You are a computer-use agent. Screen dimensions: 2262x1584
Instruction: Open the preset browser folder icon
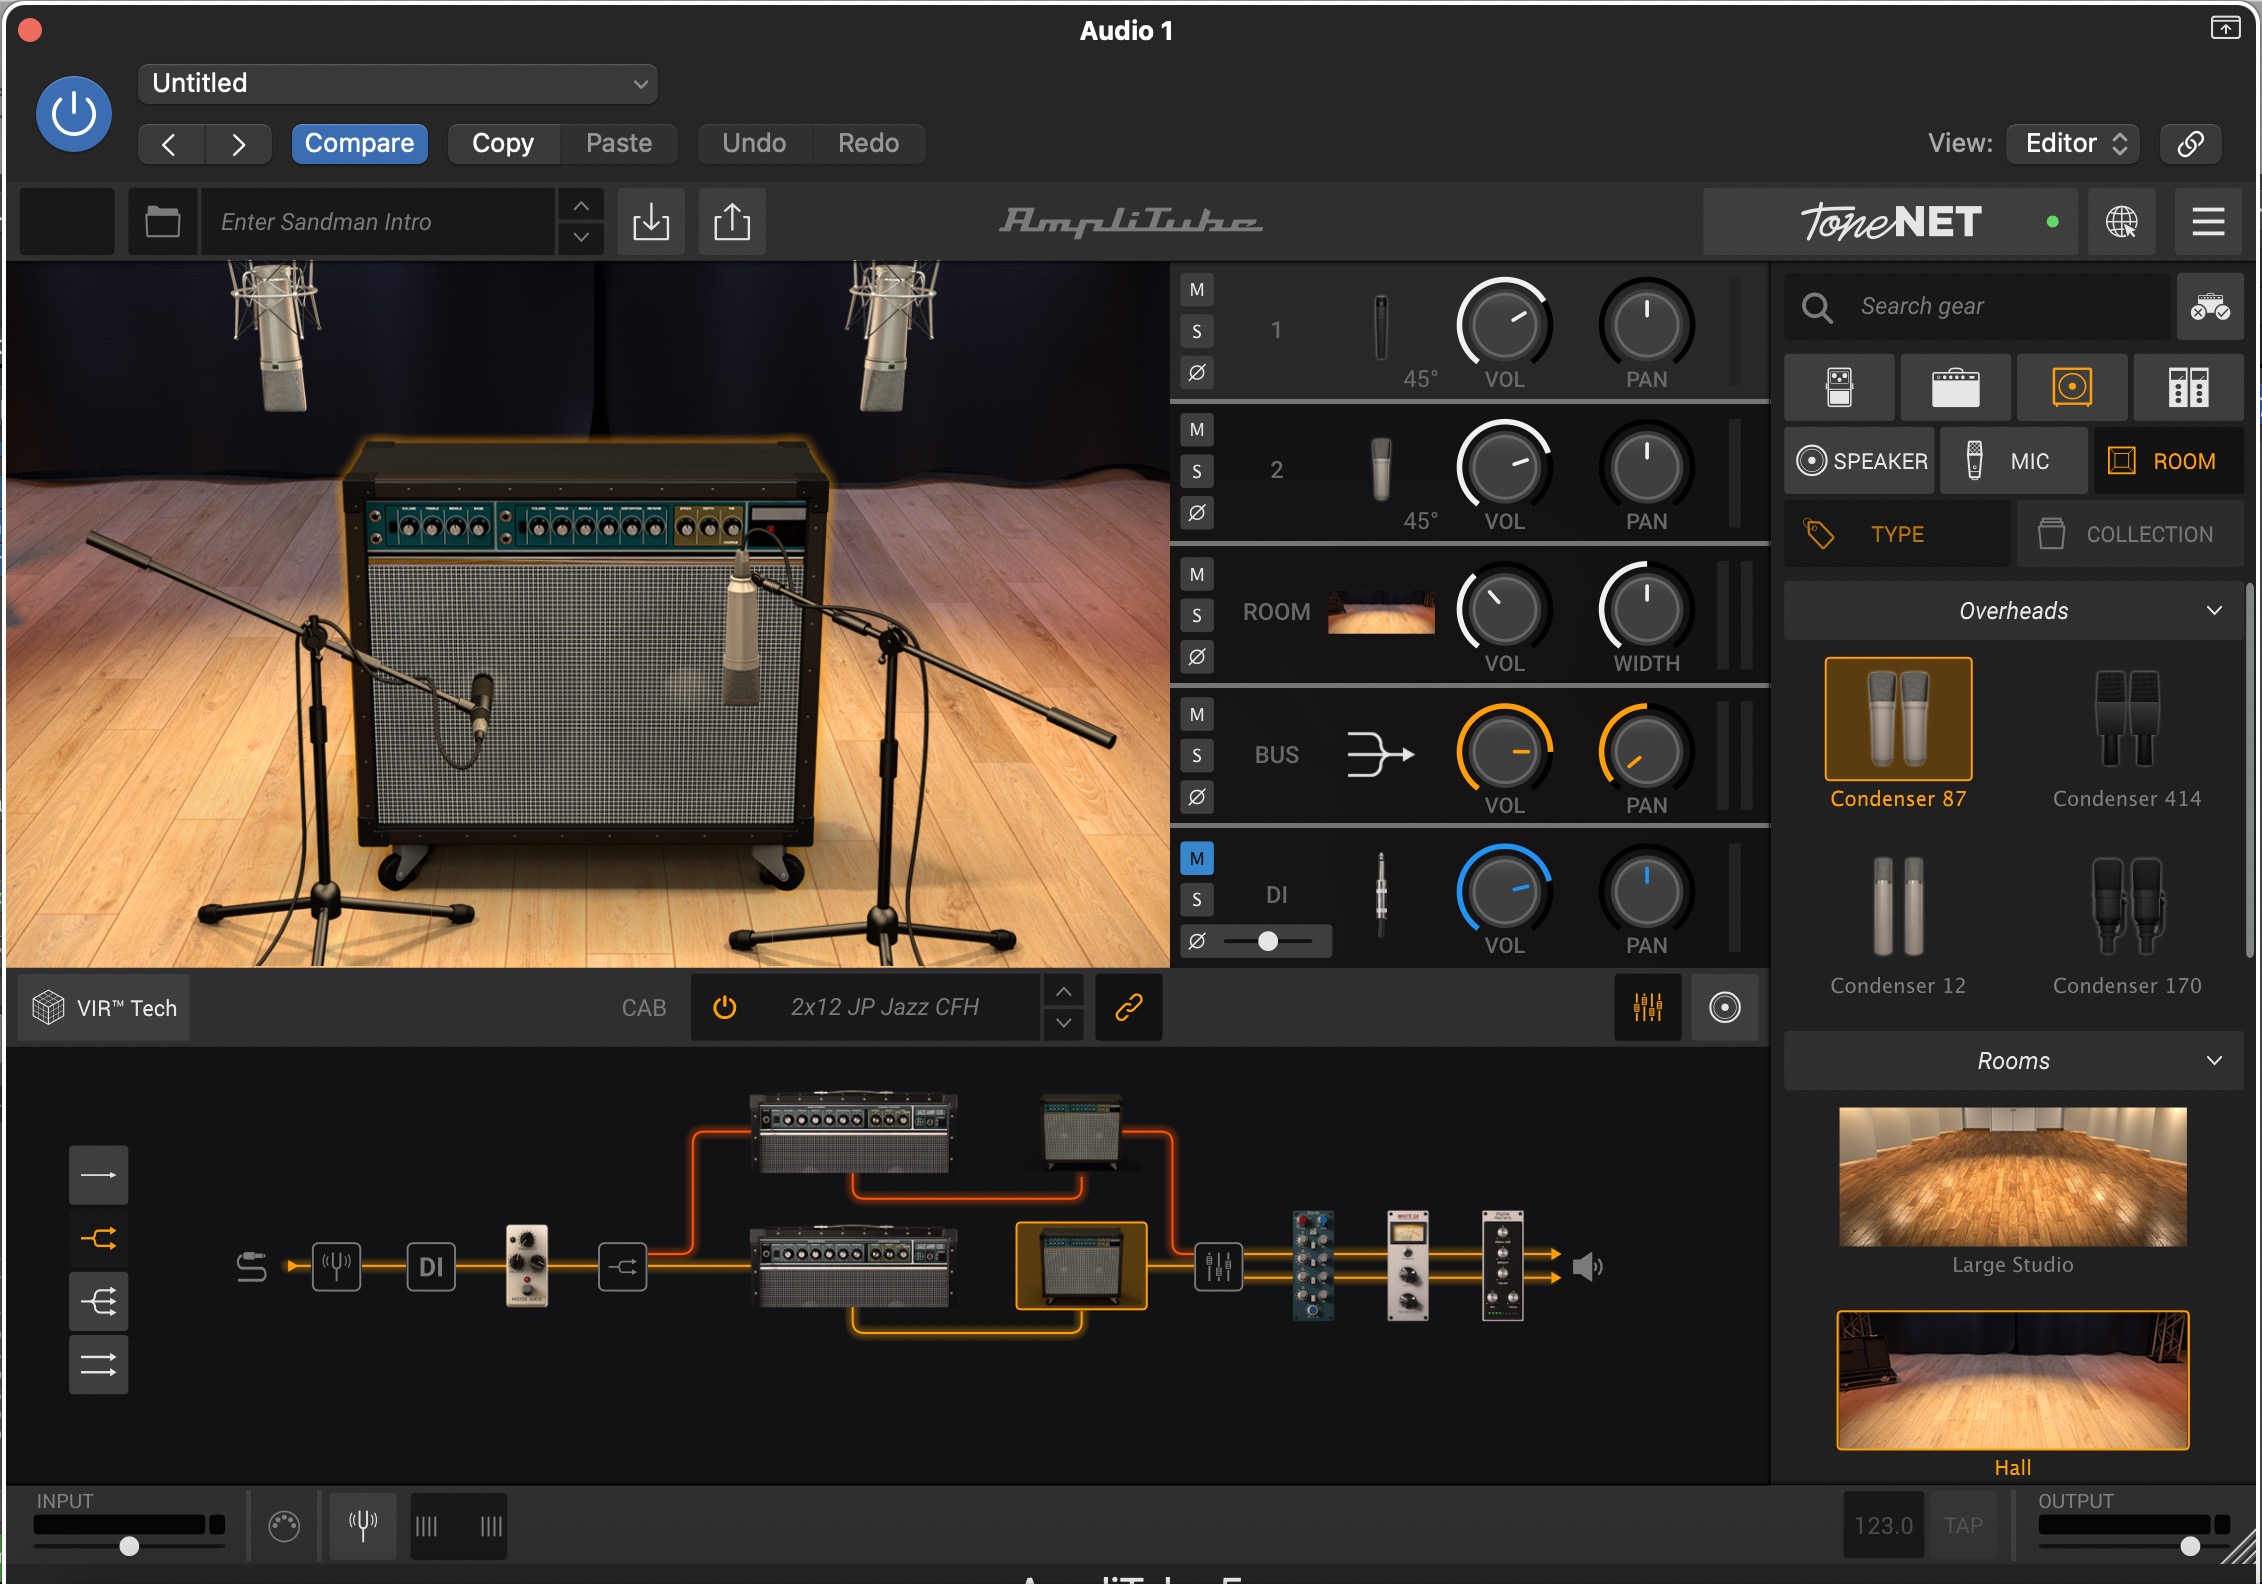click(162, 221)
